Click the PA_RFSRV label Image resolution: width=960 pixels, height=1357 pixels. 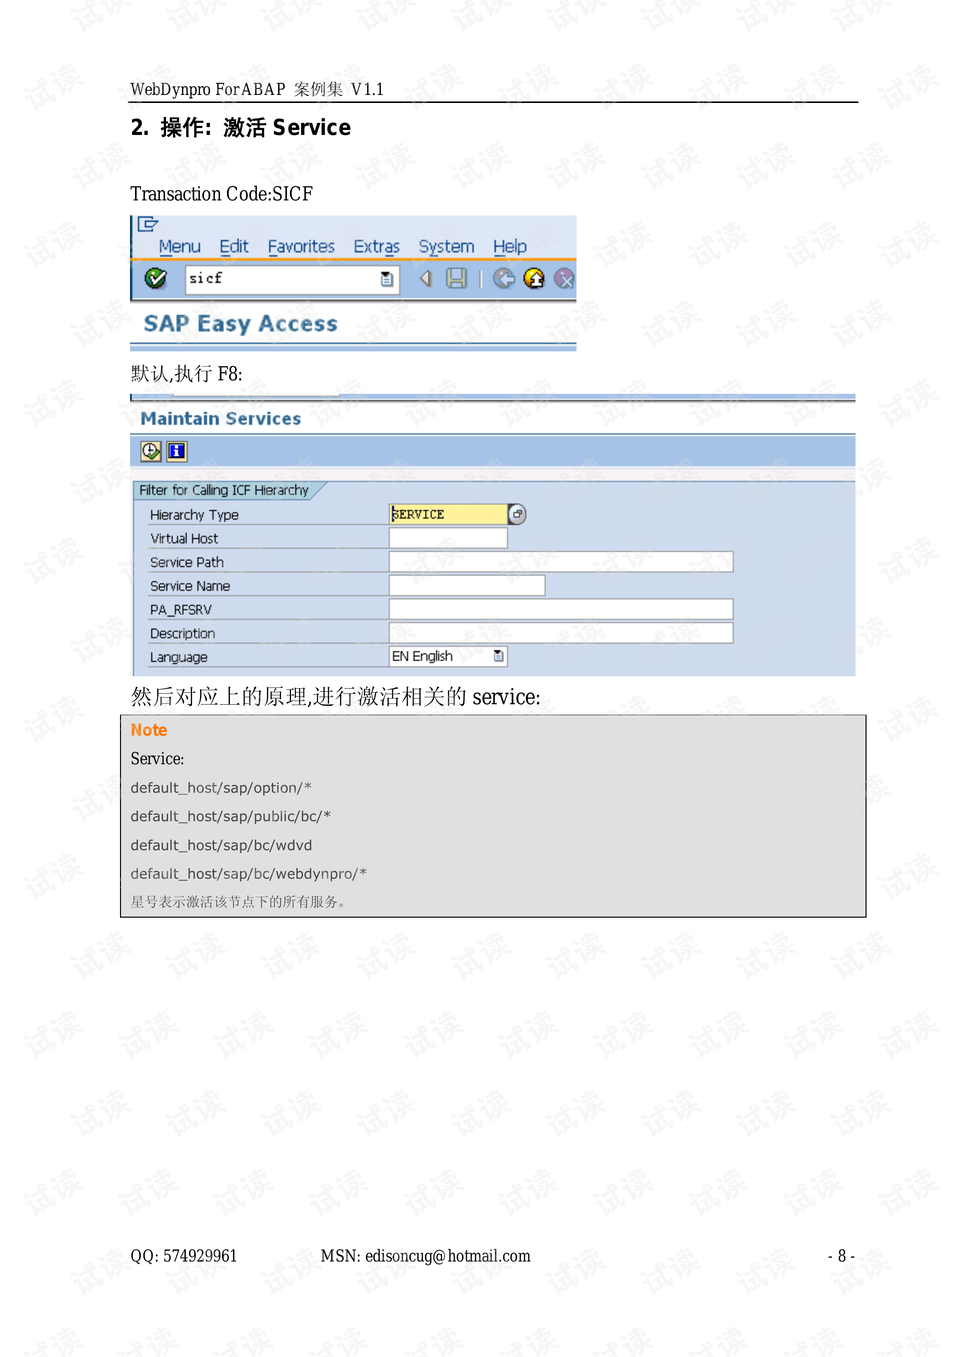tap(181, 610)
